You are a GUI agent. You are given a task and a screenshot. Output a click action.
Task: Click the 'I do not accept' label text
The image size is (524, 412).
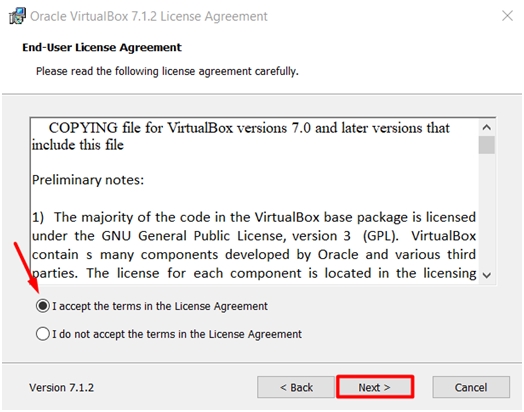pyautogui.click(x=177, y=334)
